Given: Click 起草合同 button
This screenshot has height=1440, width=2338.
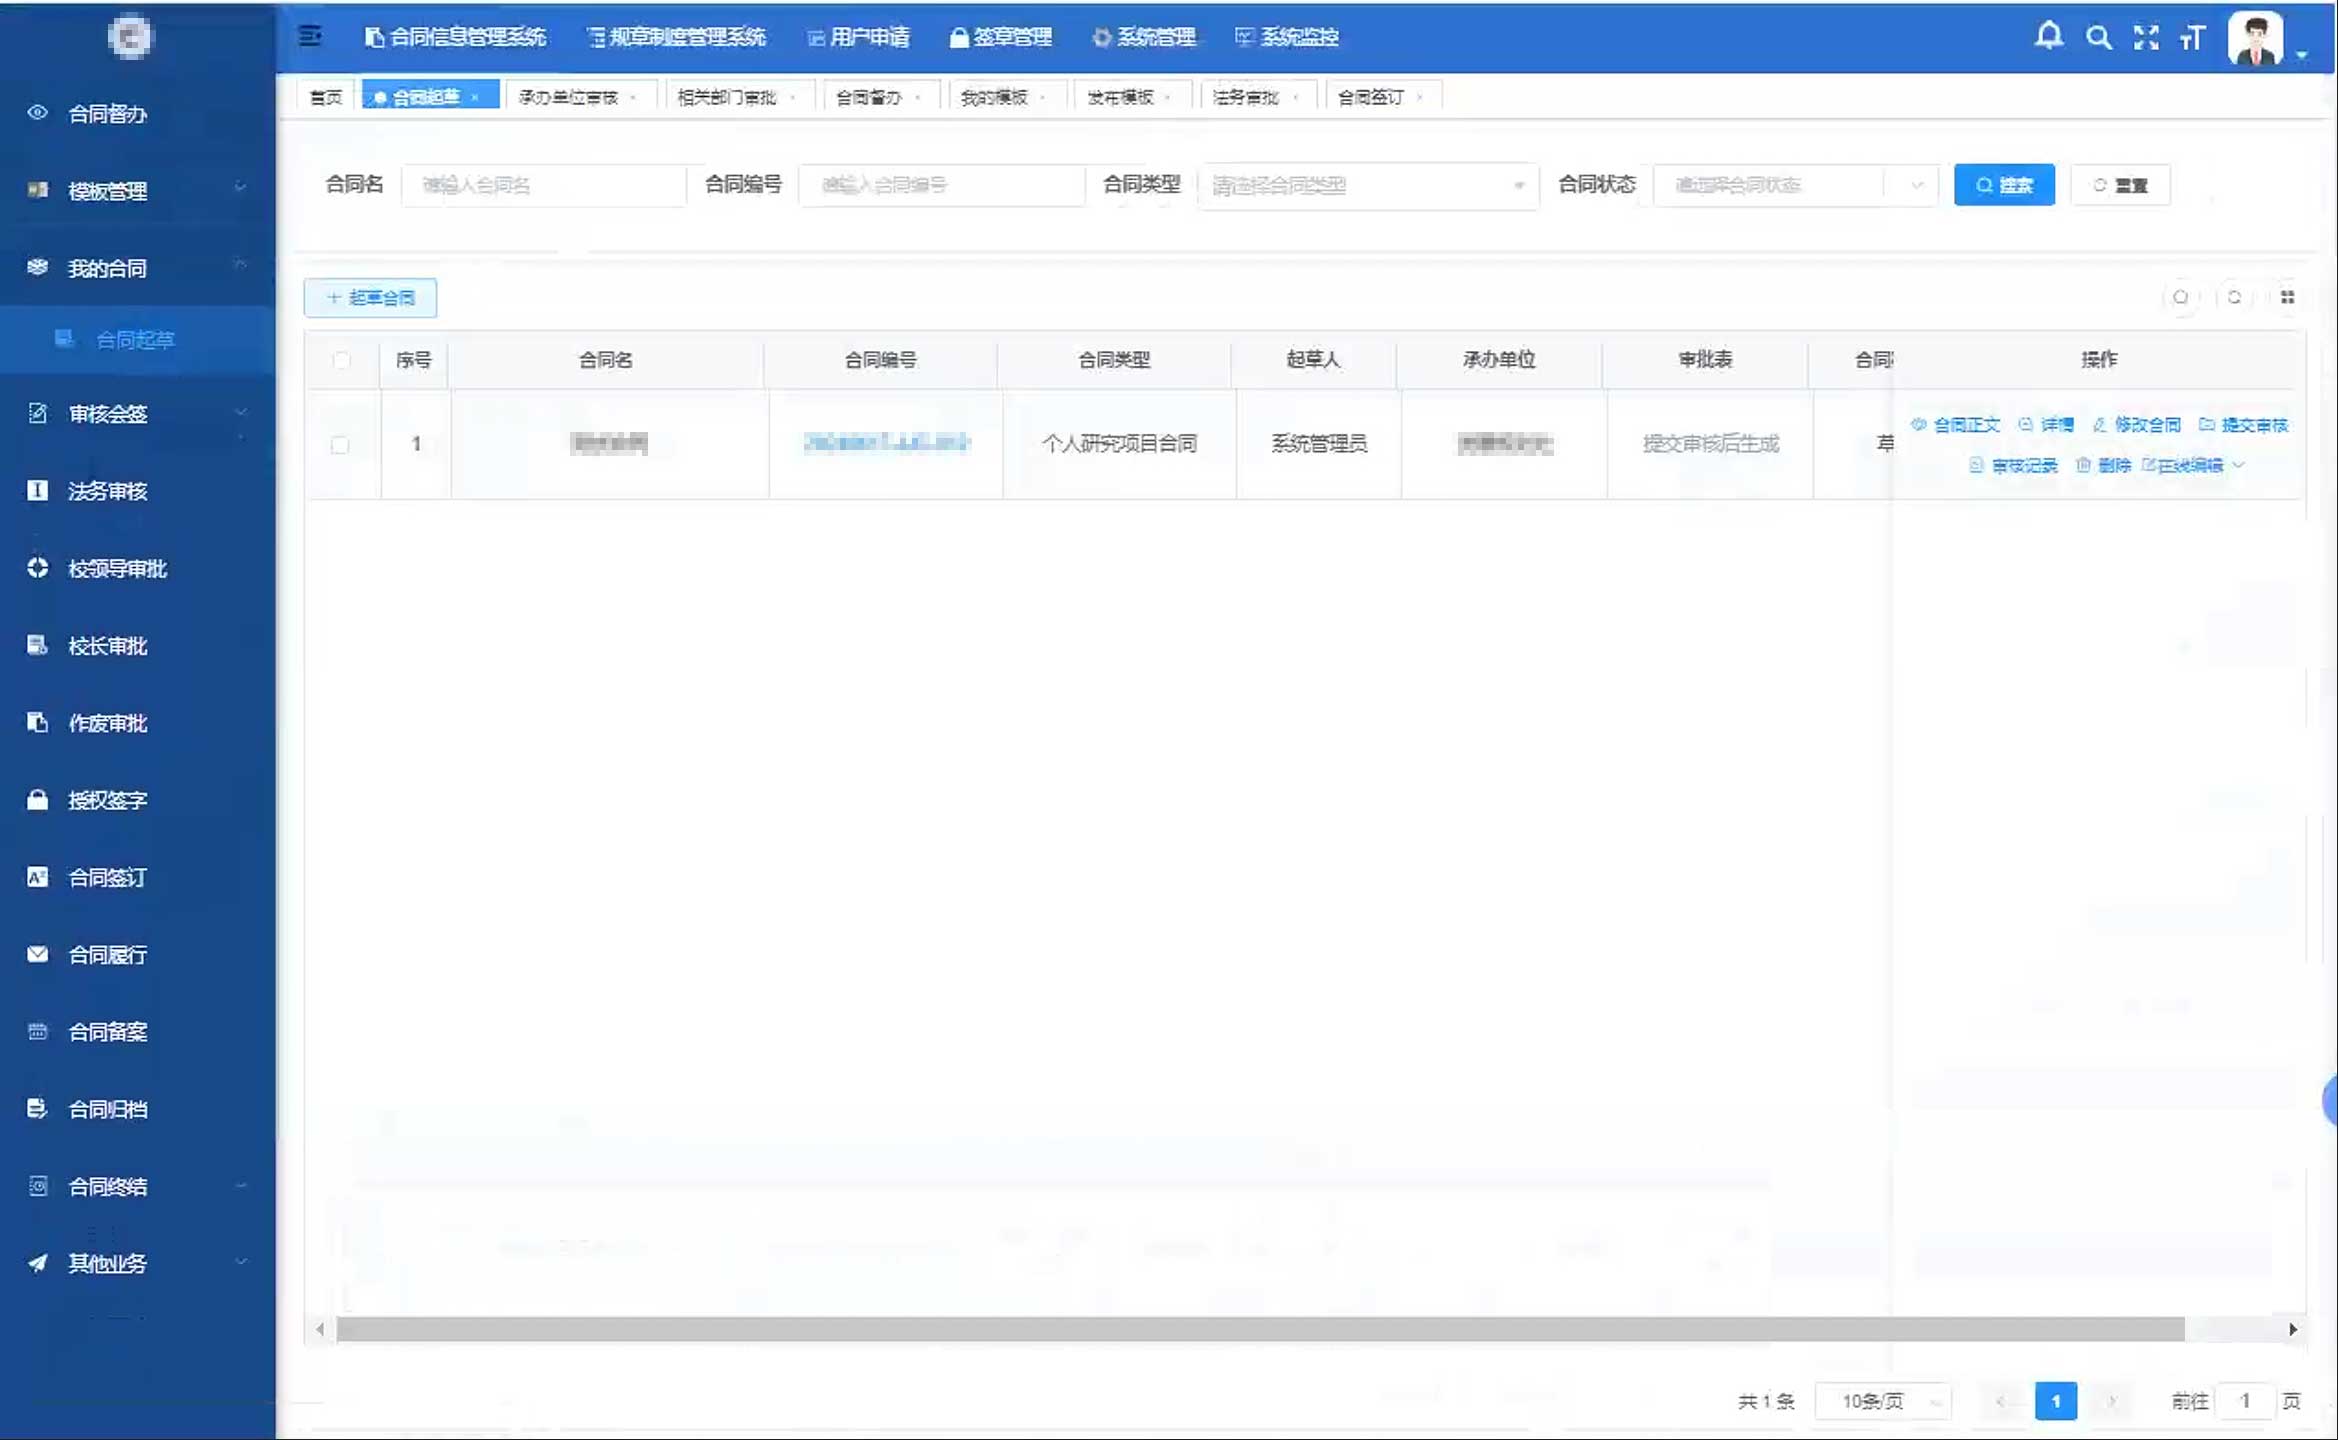Looking at the screenshot, I should tap(370, 297).
